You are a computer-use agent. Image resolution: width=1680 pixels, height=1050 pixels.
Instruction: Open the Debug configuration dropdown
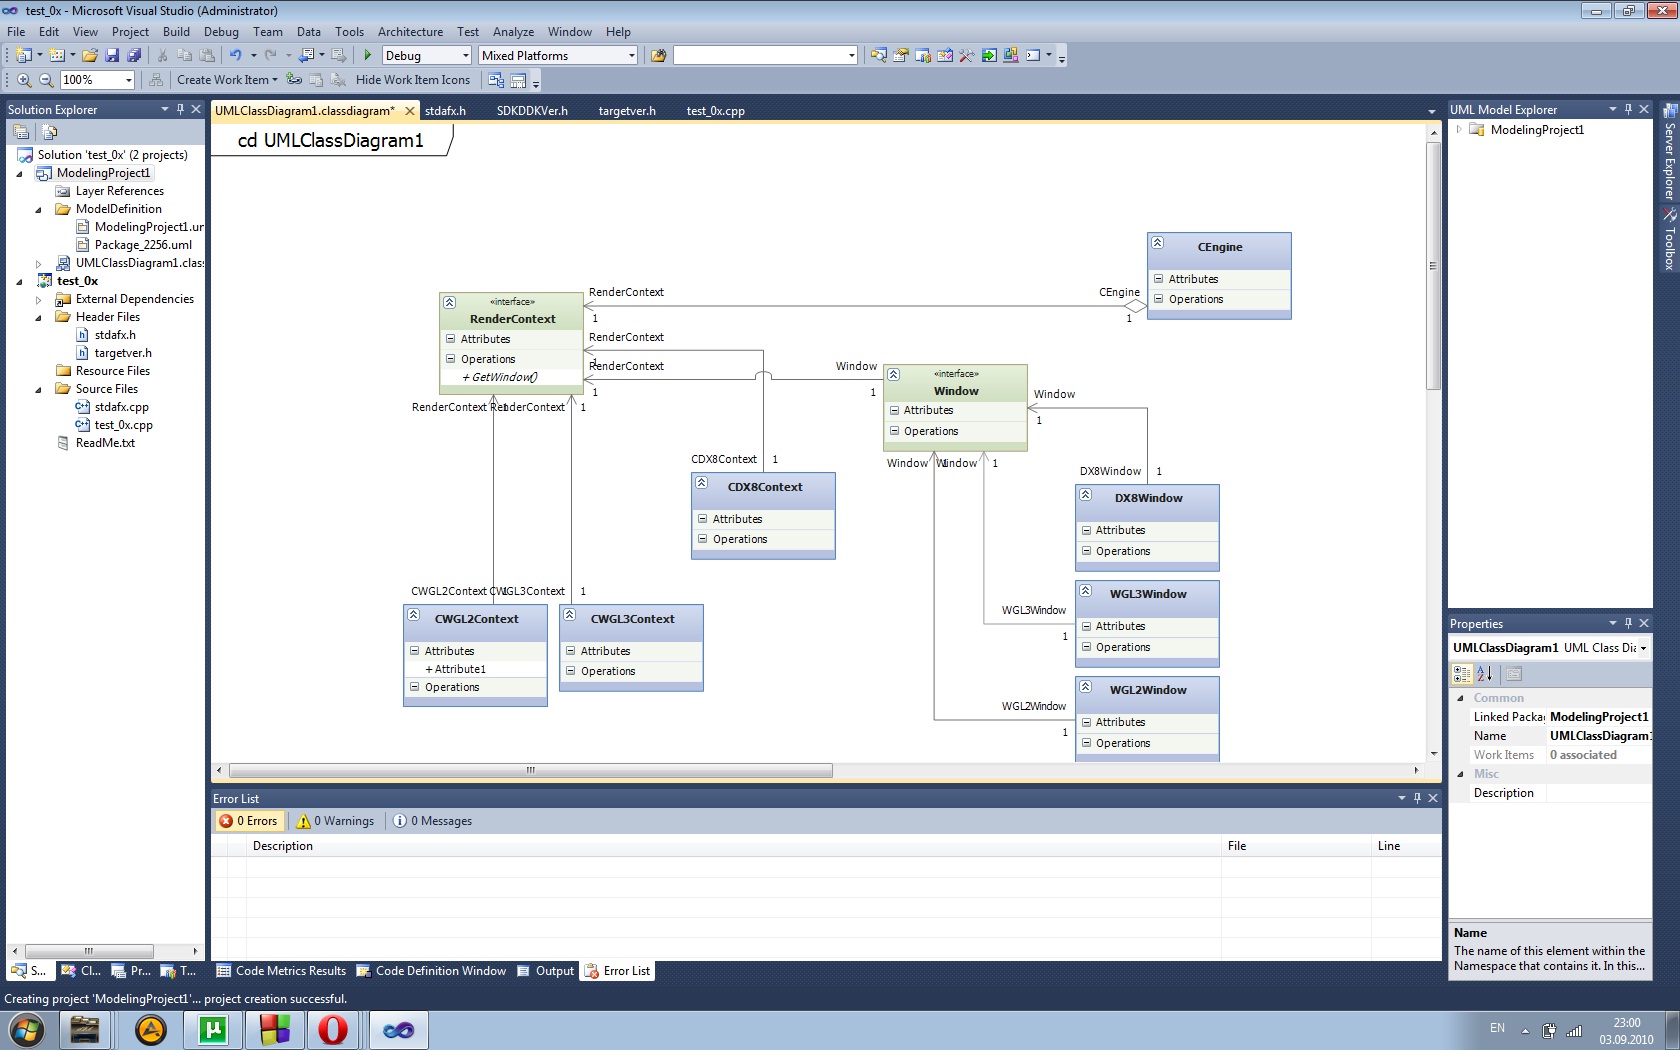pyautogui.click(x=465, y=56)
